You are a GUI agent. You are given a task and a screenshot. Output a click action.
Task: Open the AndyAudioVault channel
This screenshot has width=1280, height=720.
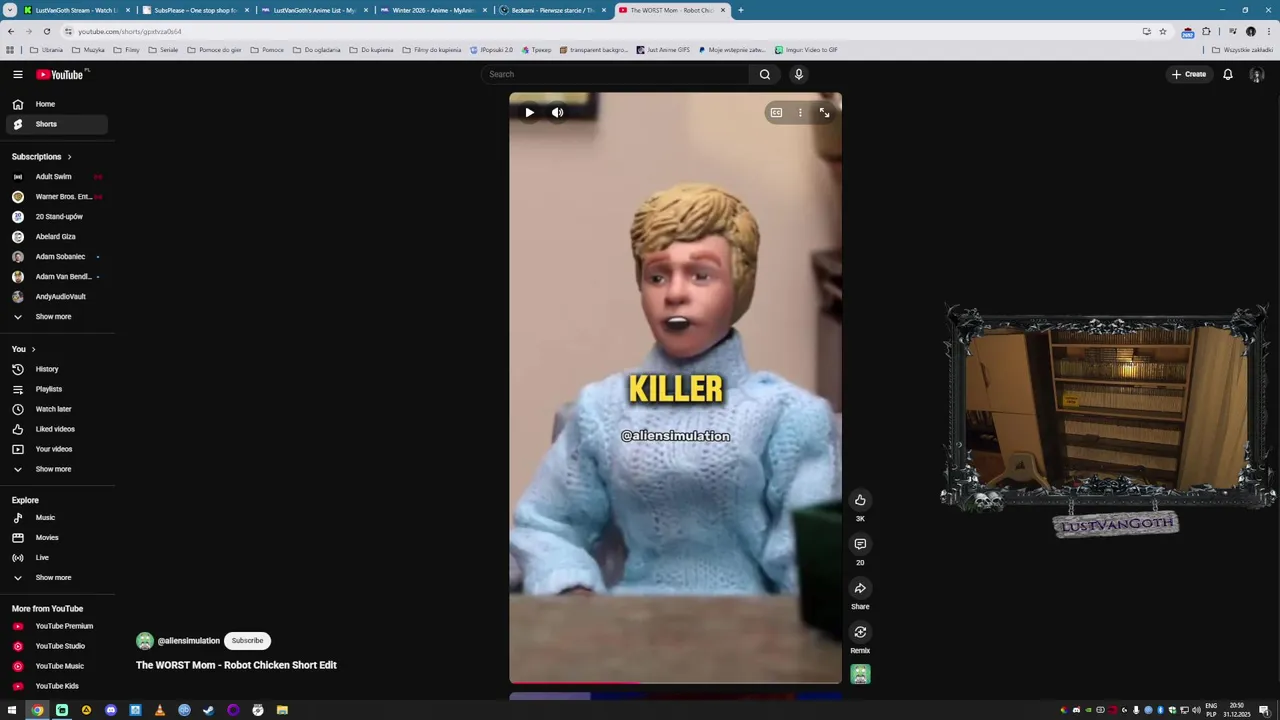55,297
